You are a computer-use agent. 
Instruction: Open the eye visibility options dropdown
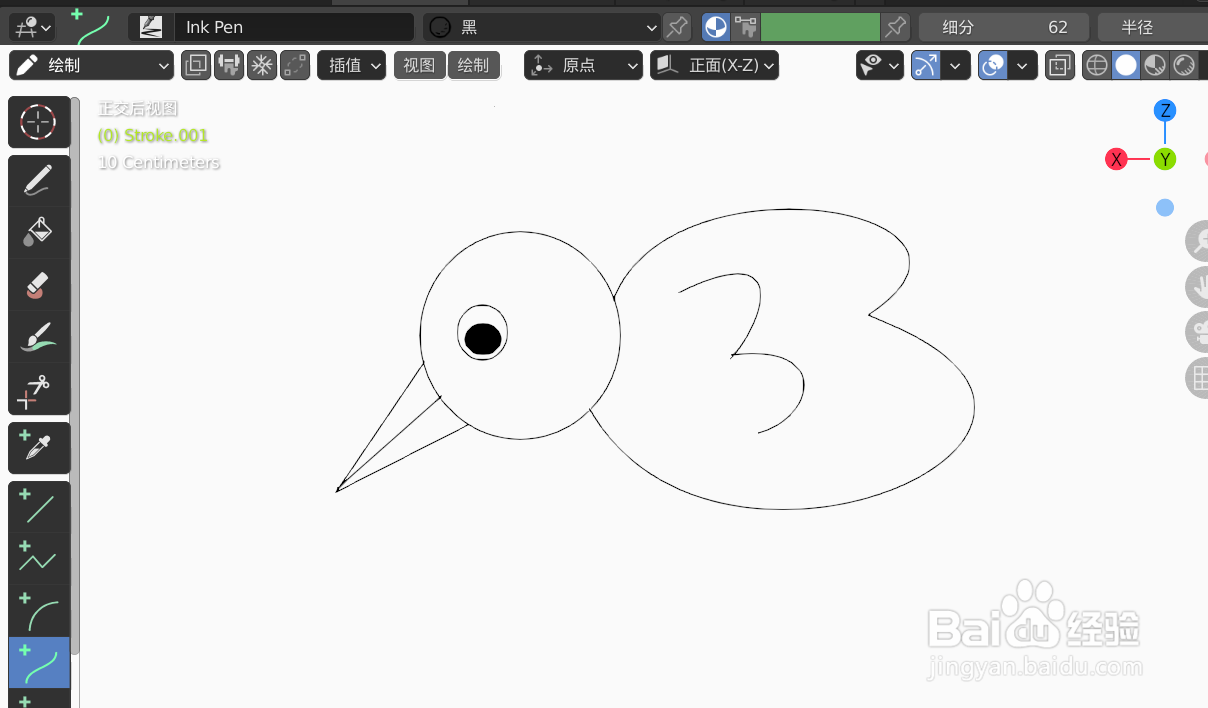pyautogui.click(x=880, y=65)
